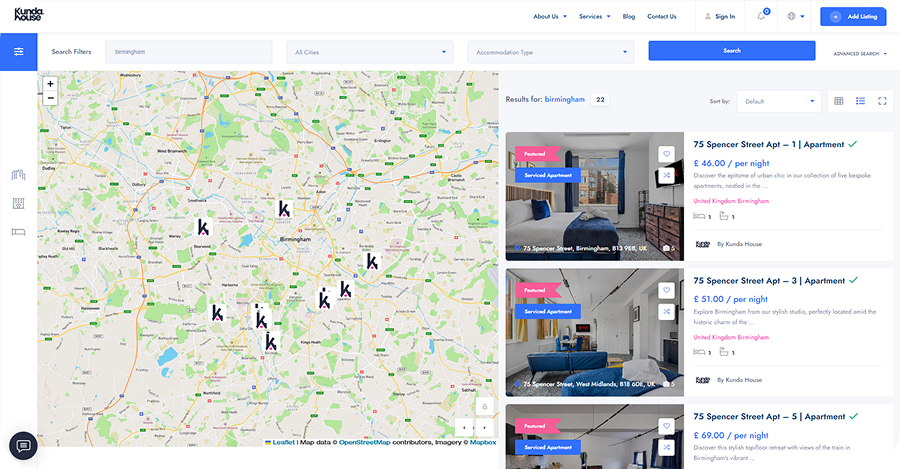Switch to list view layout
This screenshot has height=469, width=900.
pyautogui.click(x=860, y=101)
